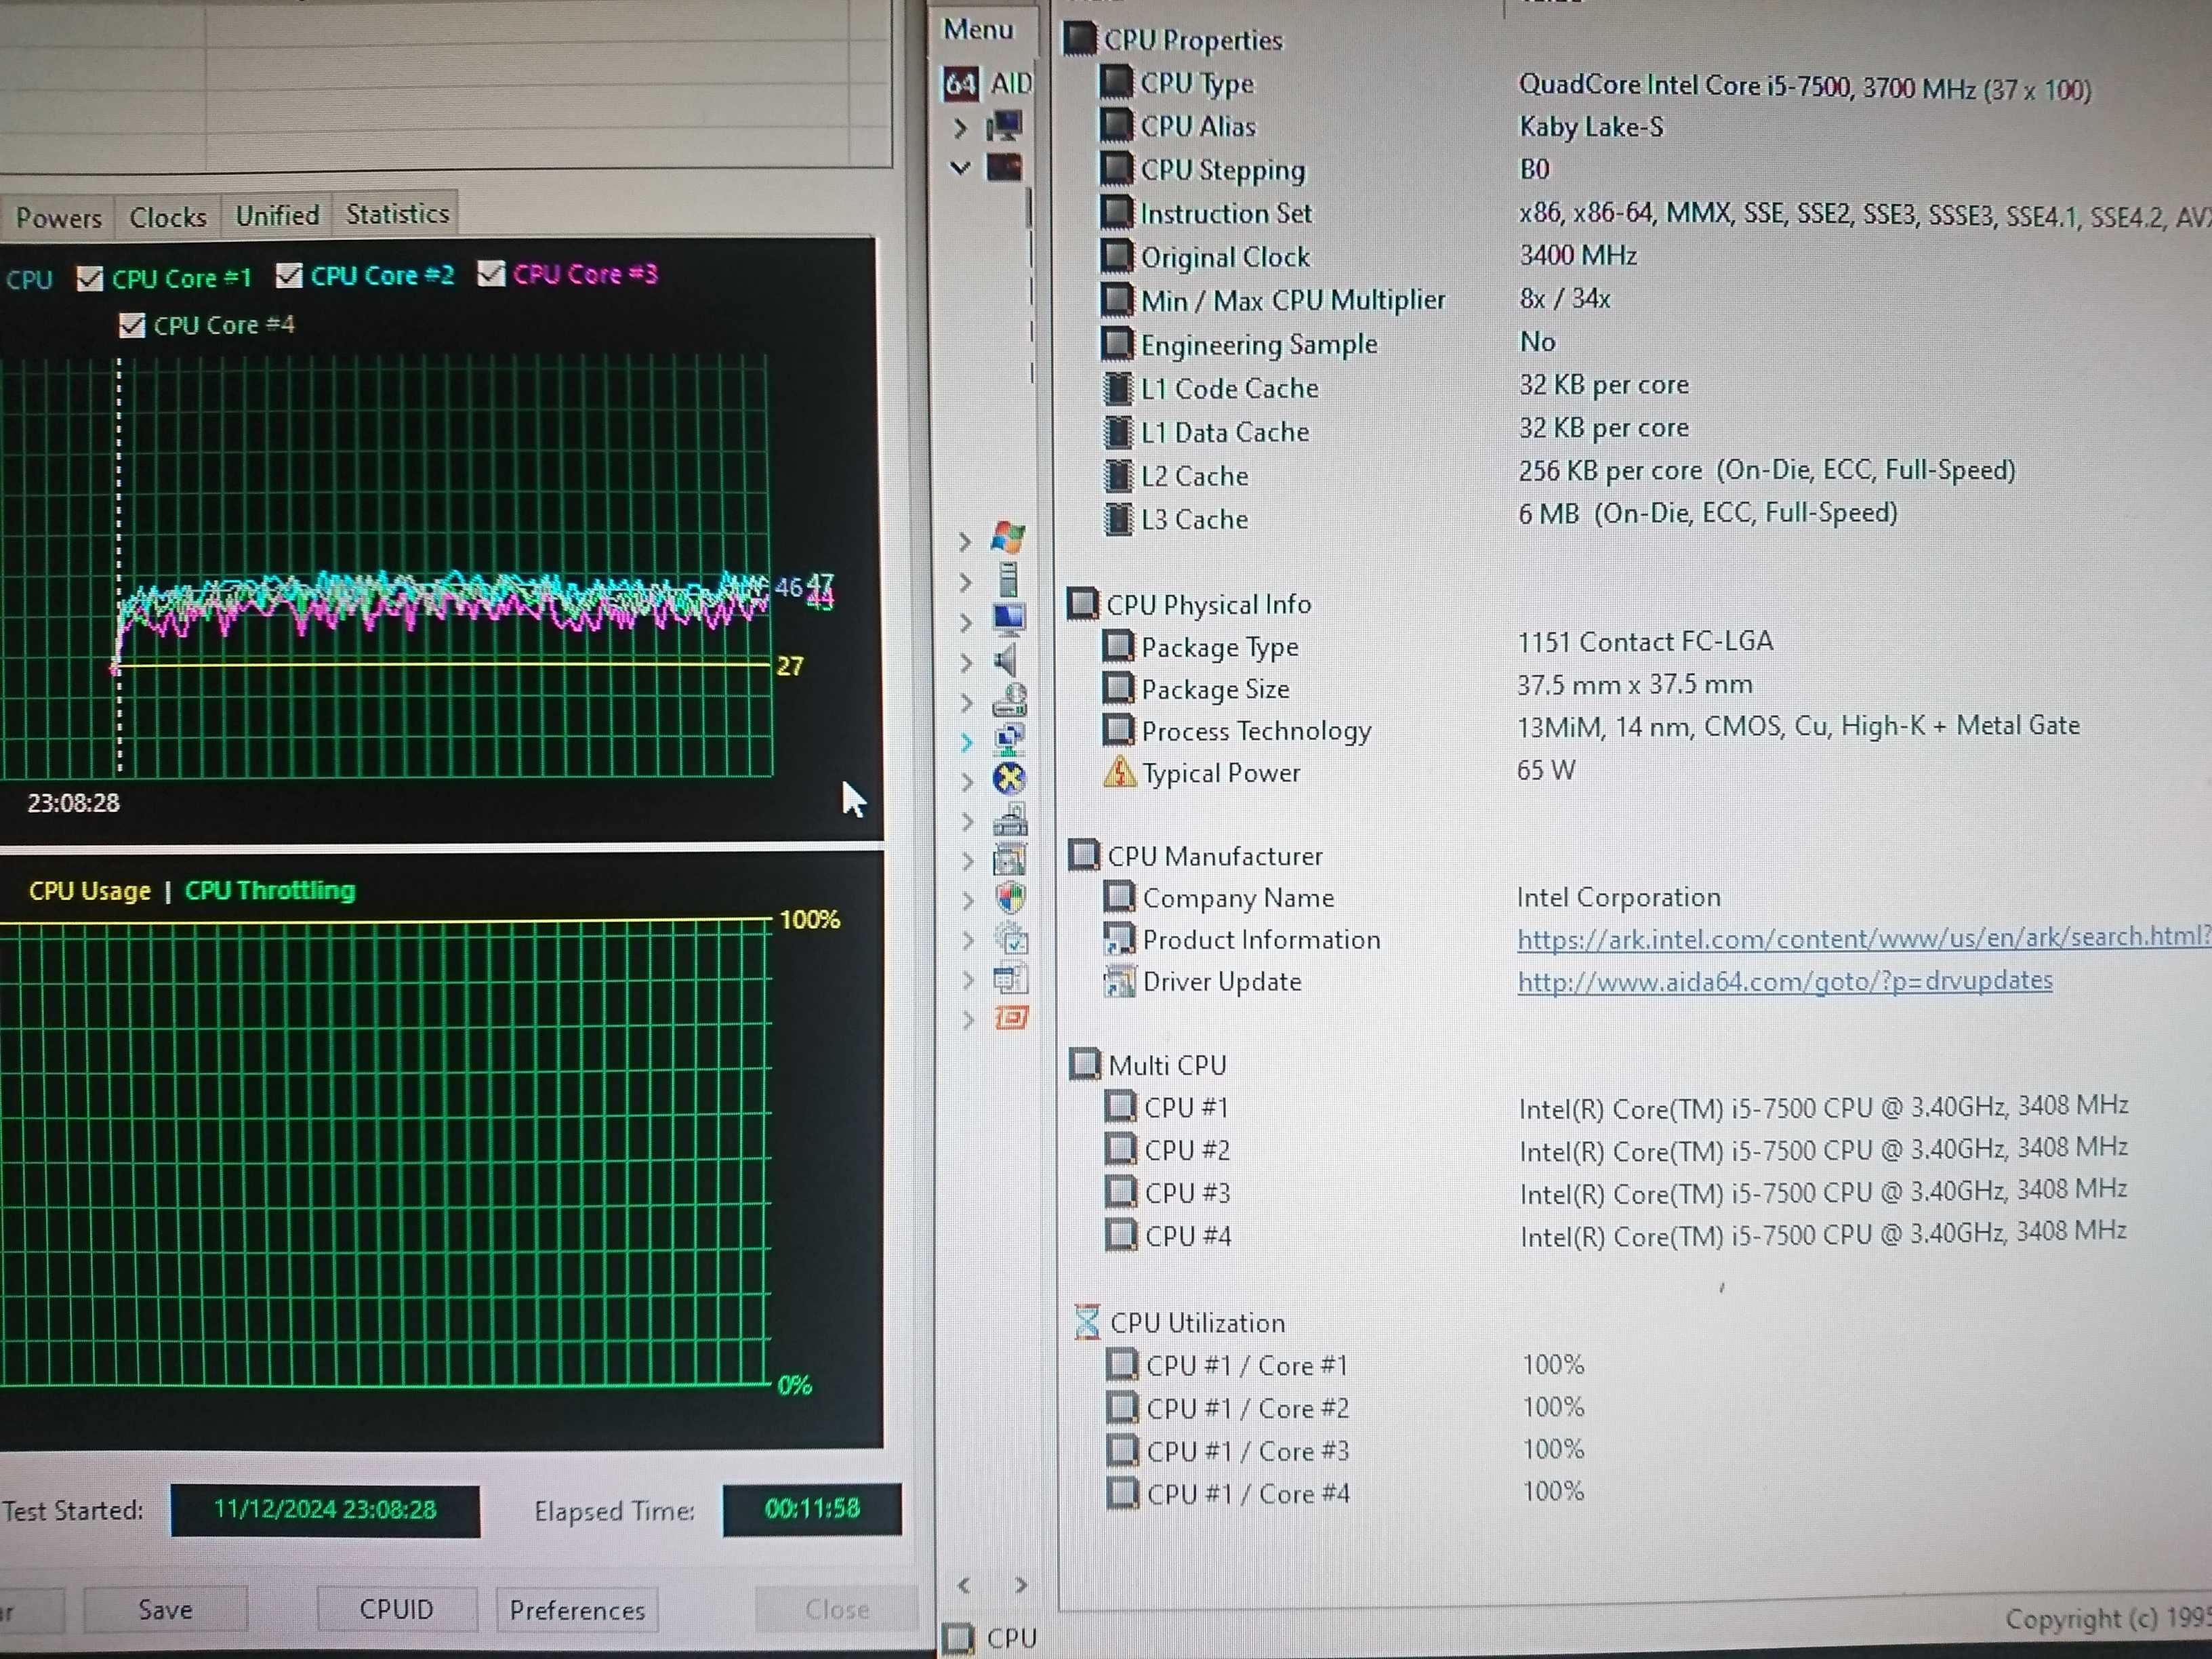This screenshot has width=2212, height=1659.
Task: Select the Software icon in tree
Action: pyautogui.click(x=1010, y=859)
